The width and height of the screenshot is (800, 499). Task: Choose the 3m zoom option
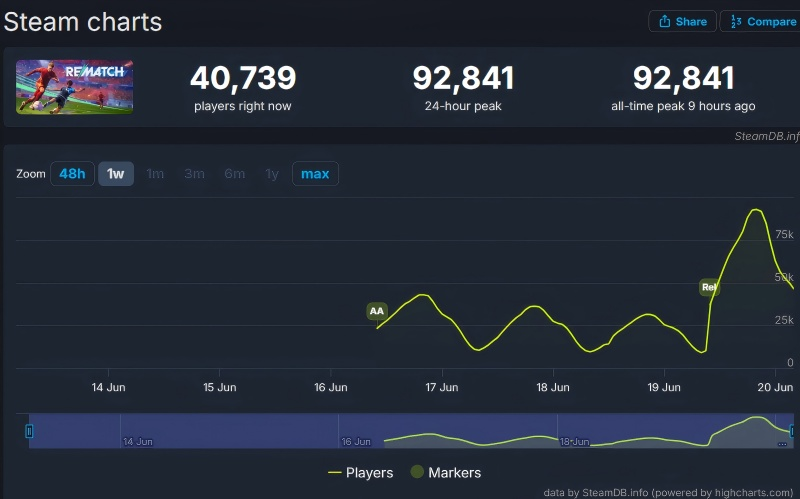[194, 174]
